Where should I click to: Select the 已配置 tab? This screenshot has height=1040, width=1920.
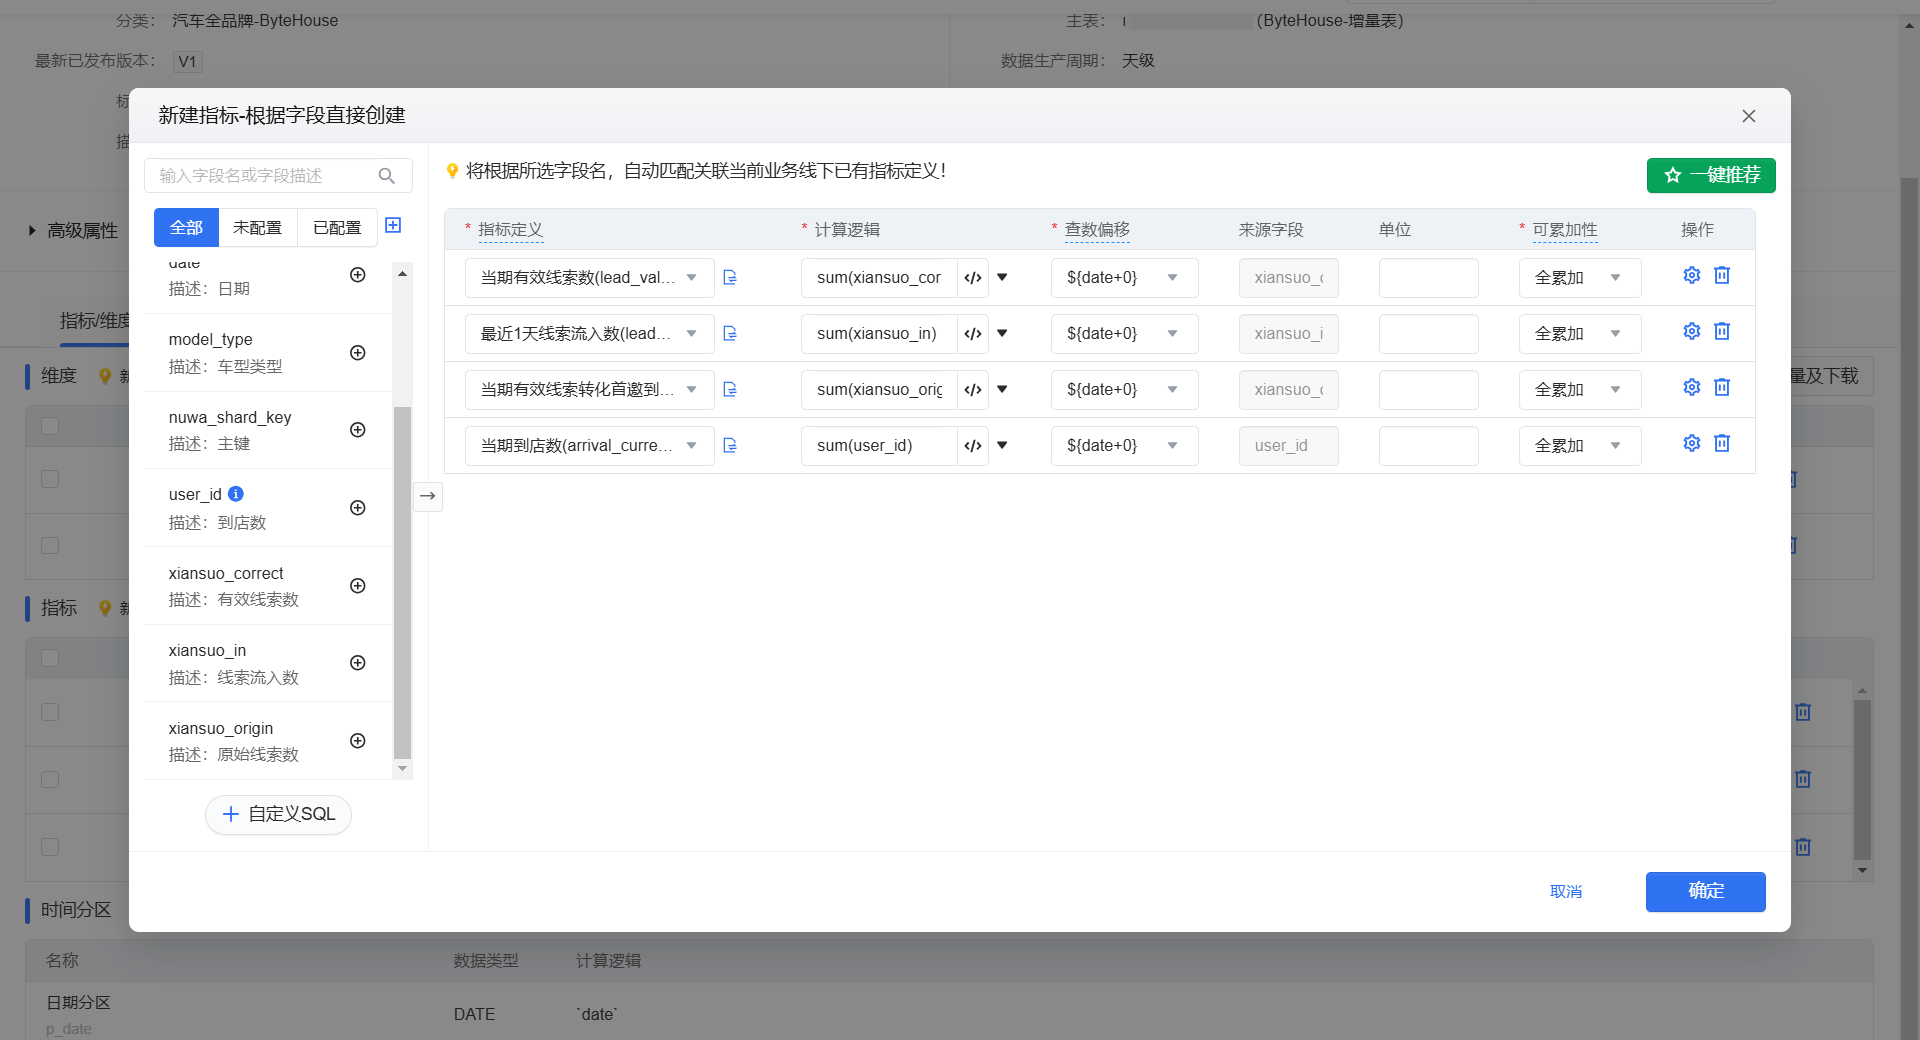tap(337, 228)
